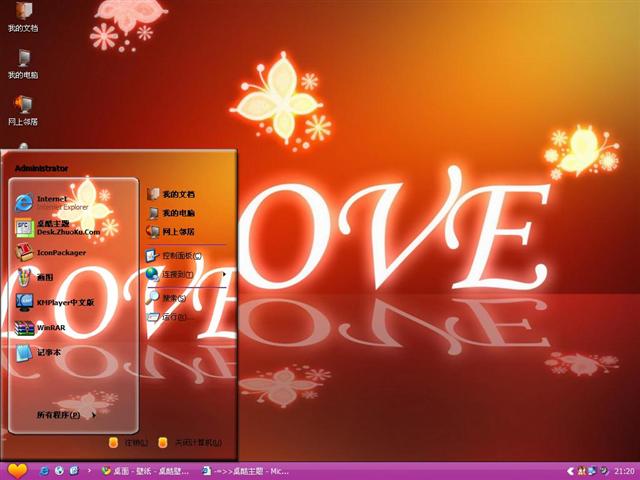Expand the 连接到(T) submenu

click(x=186, y=274)
